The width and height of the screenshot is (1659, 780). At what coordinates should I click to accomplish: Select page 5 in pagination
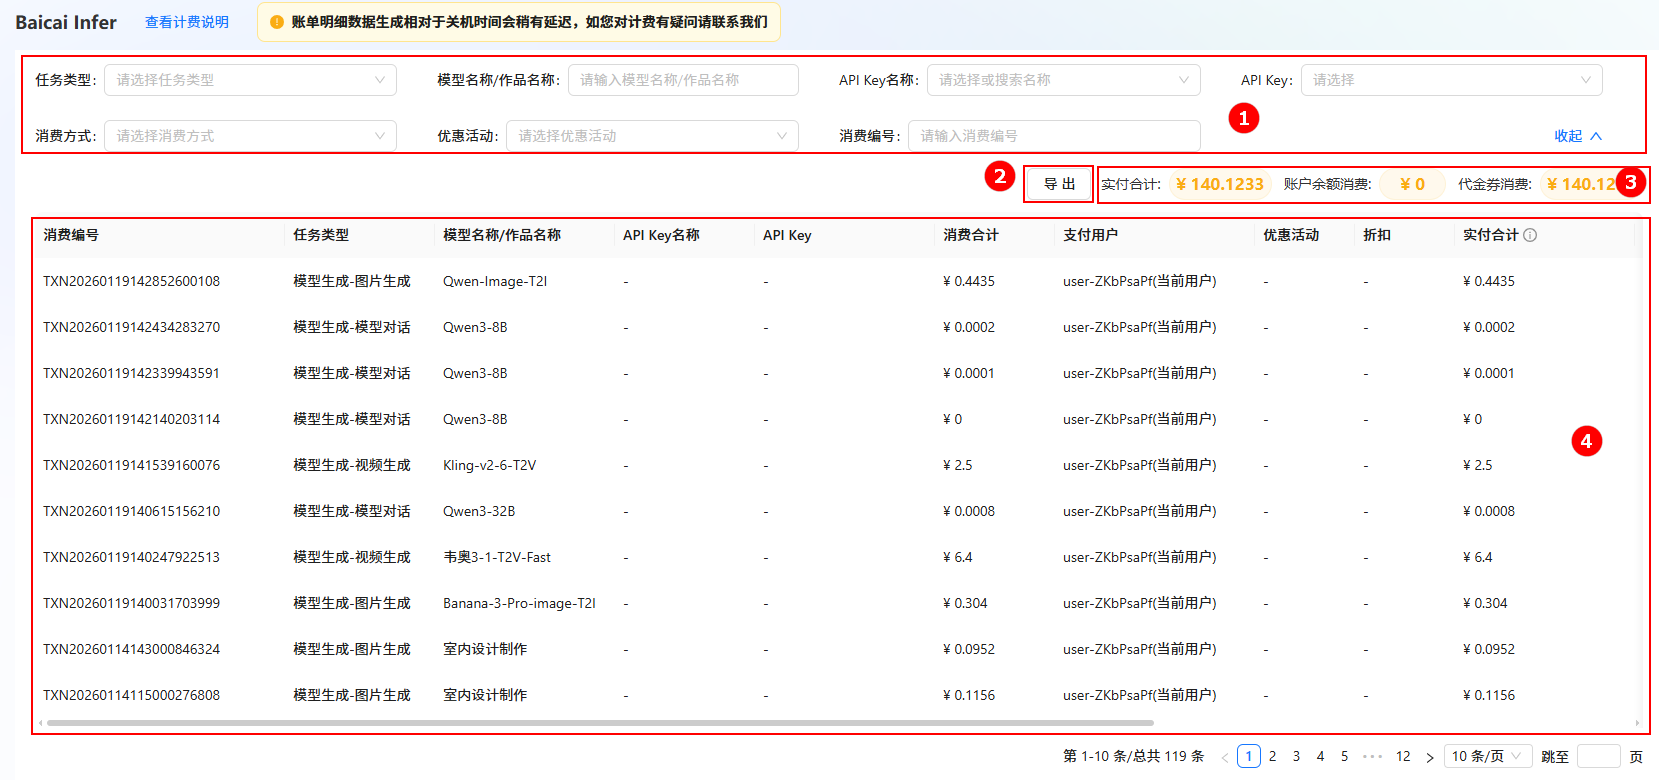(1345, 756)
